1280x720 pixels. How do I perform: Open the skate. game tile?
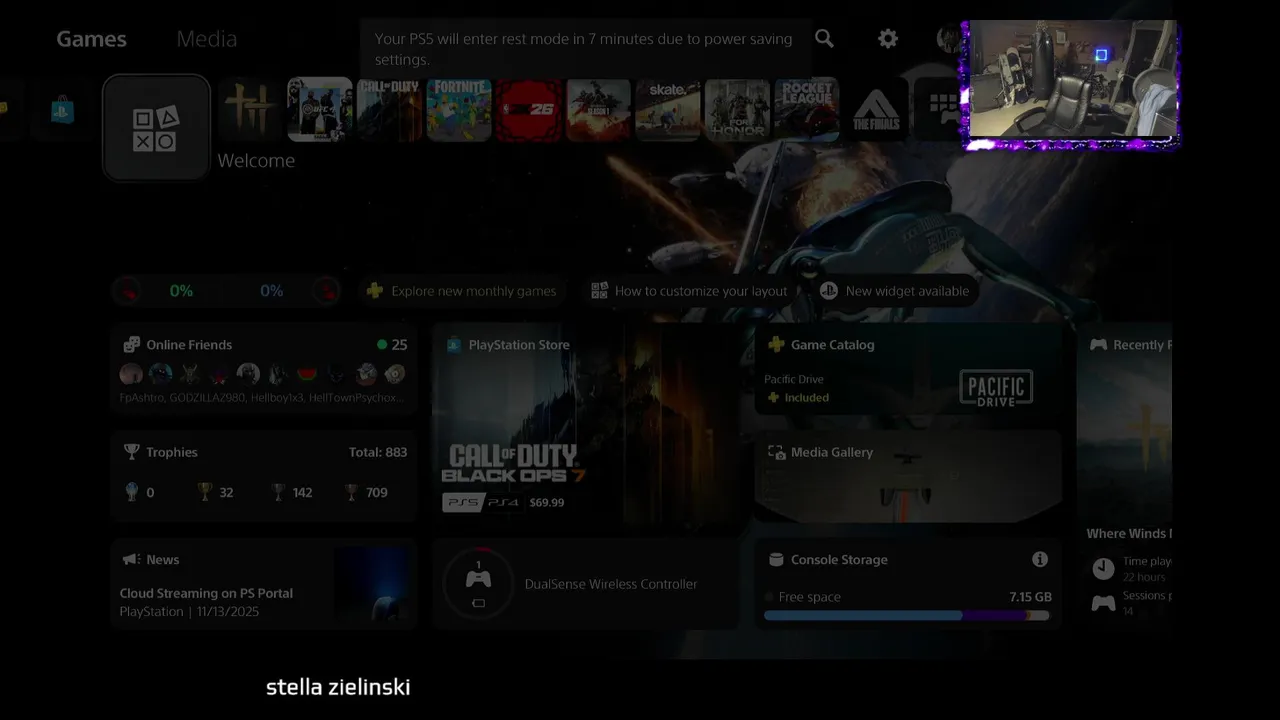[x=668, y=109]
